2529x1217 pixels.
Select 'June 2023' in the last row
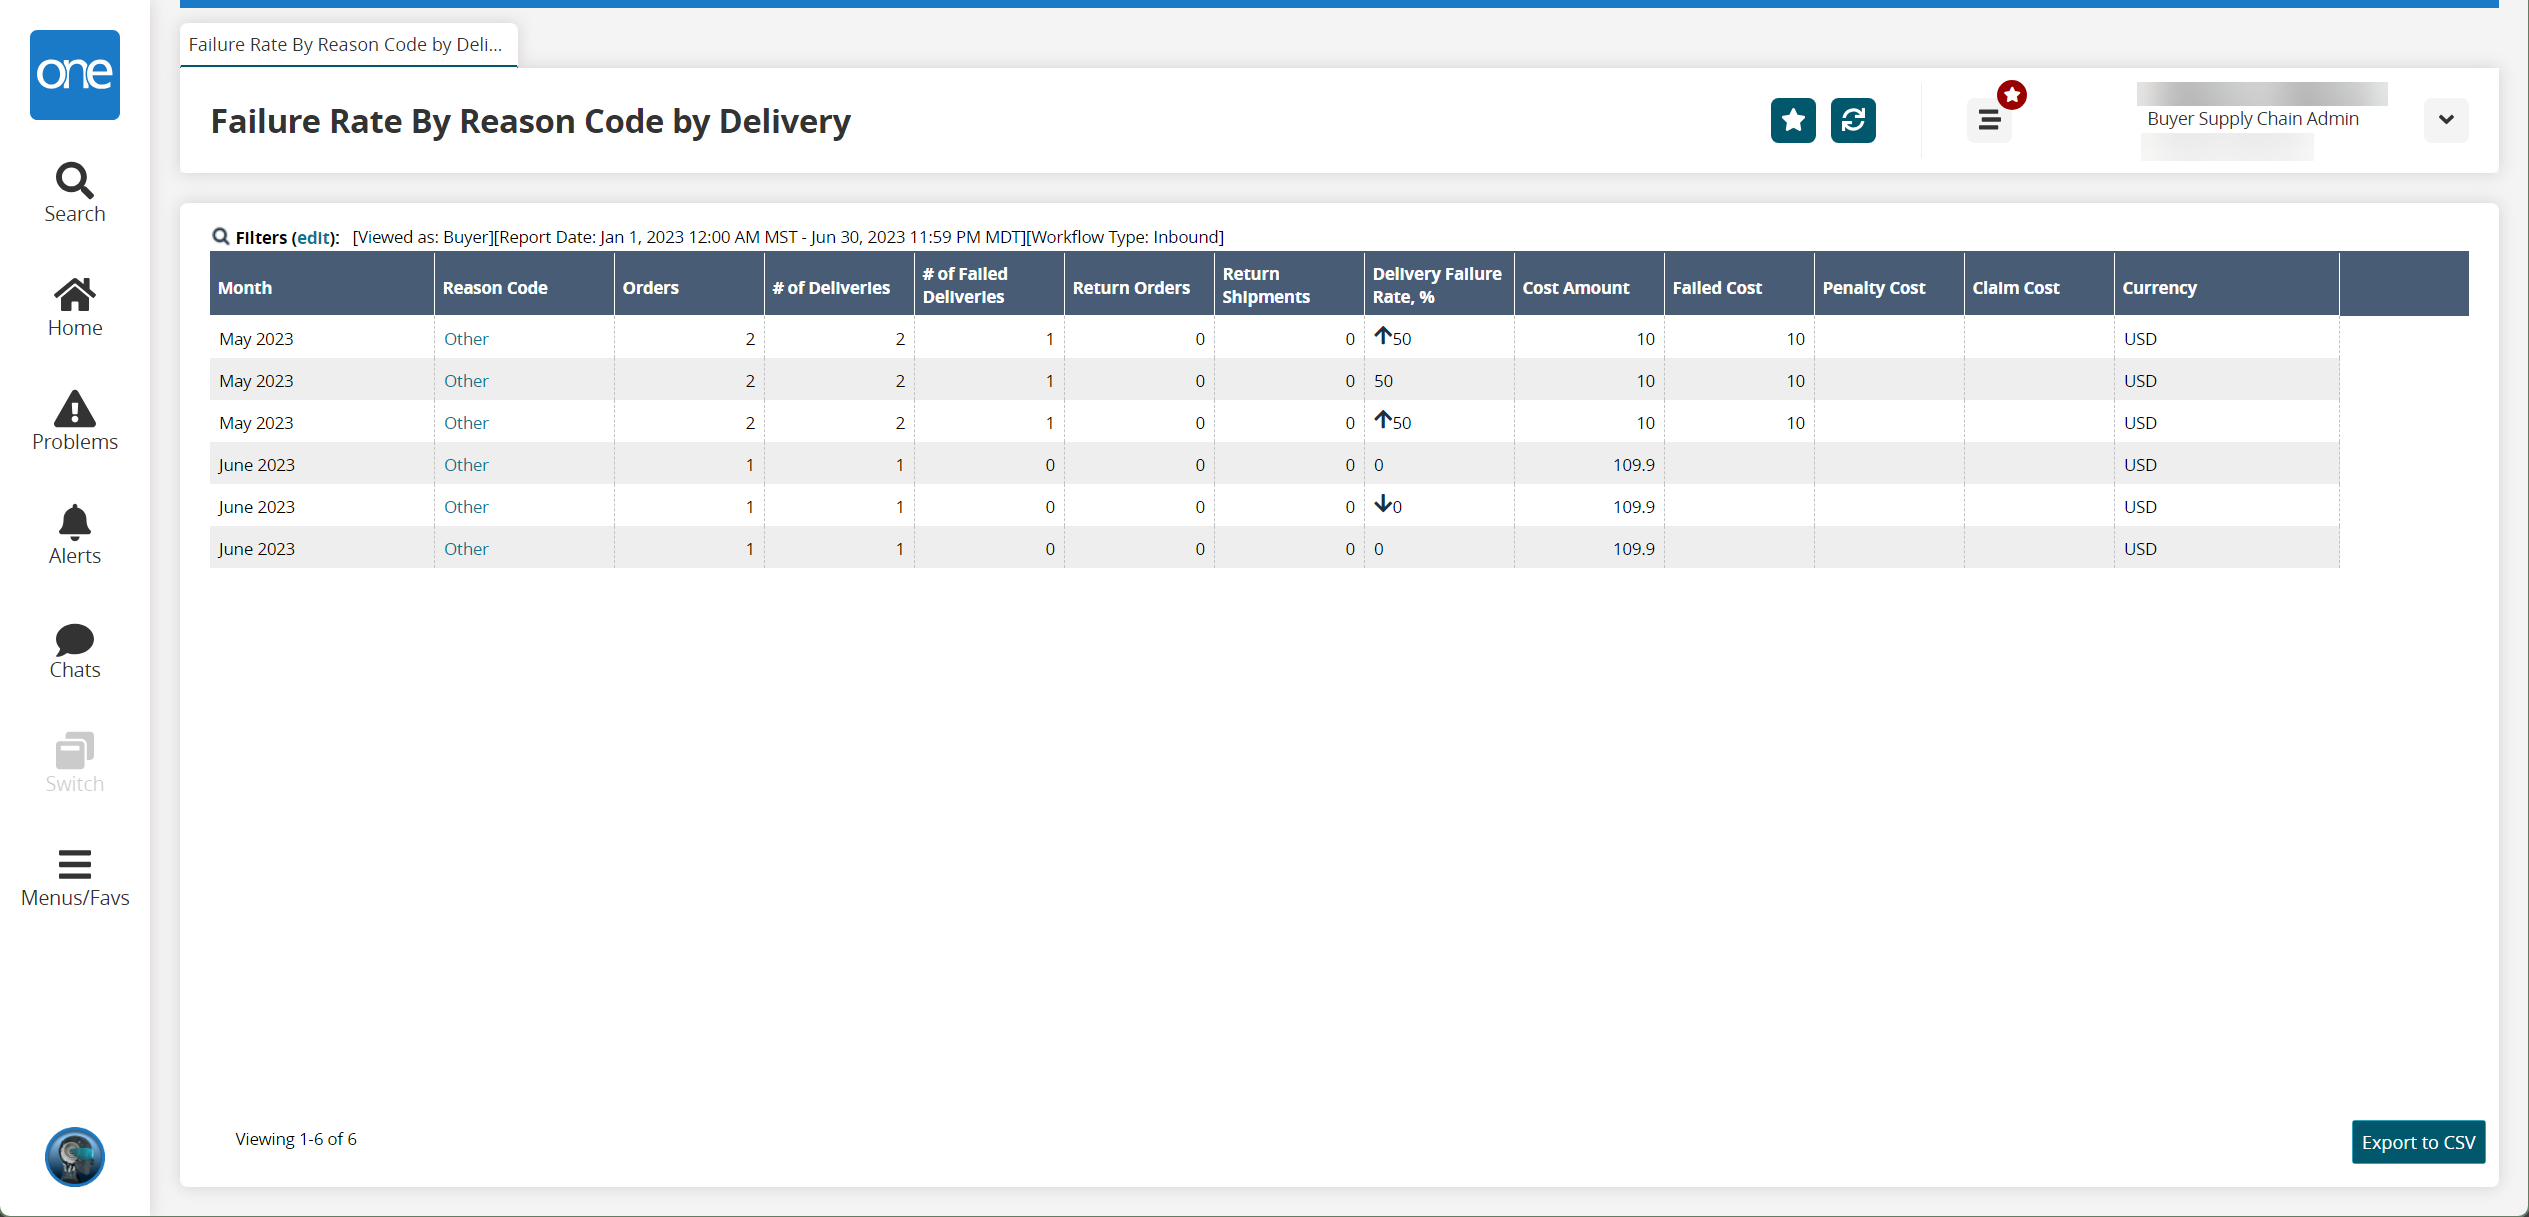tap(256, 549)
